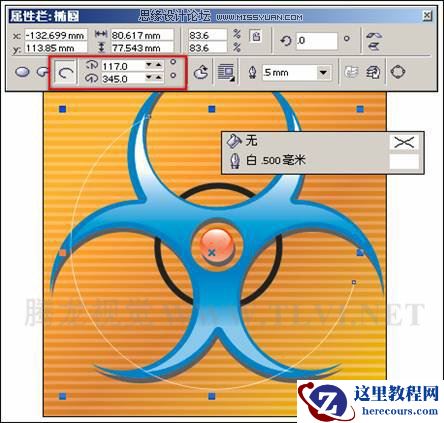Click the top-left selection handle on canvas

pyautogui.click(x=63, y=109)
